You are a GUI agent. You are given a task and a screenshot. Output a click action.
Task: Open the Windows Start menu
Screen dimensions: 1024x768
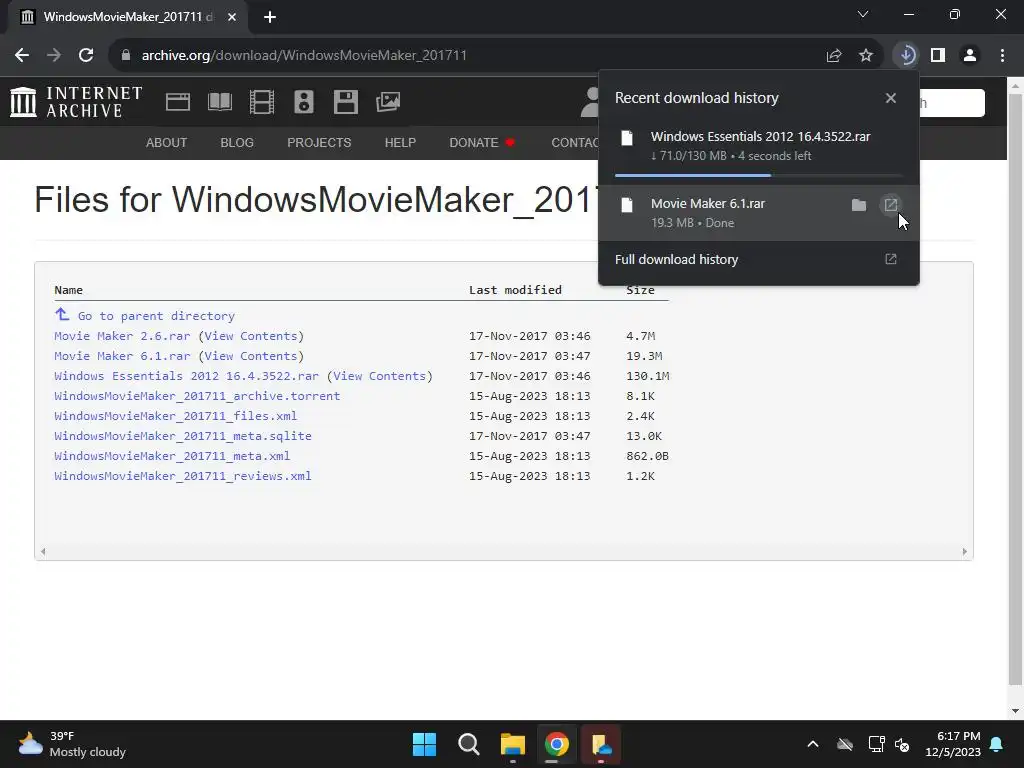(424, 744)
